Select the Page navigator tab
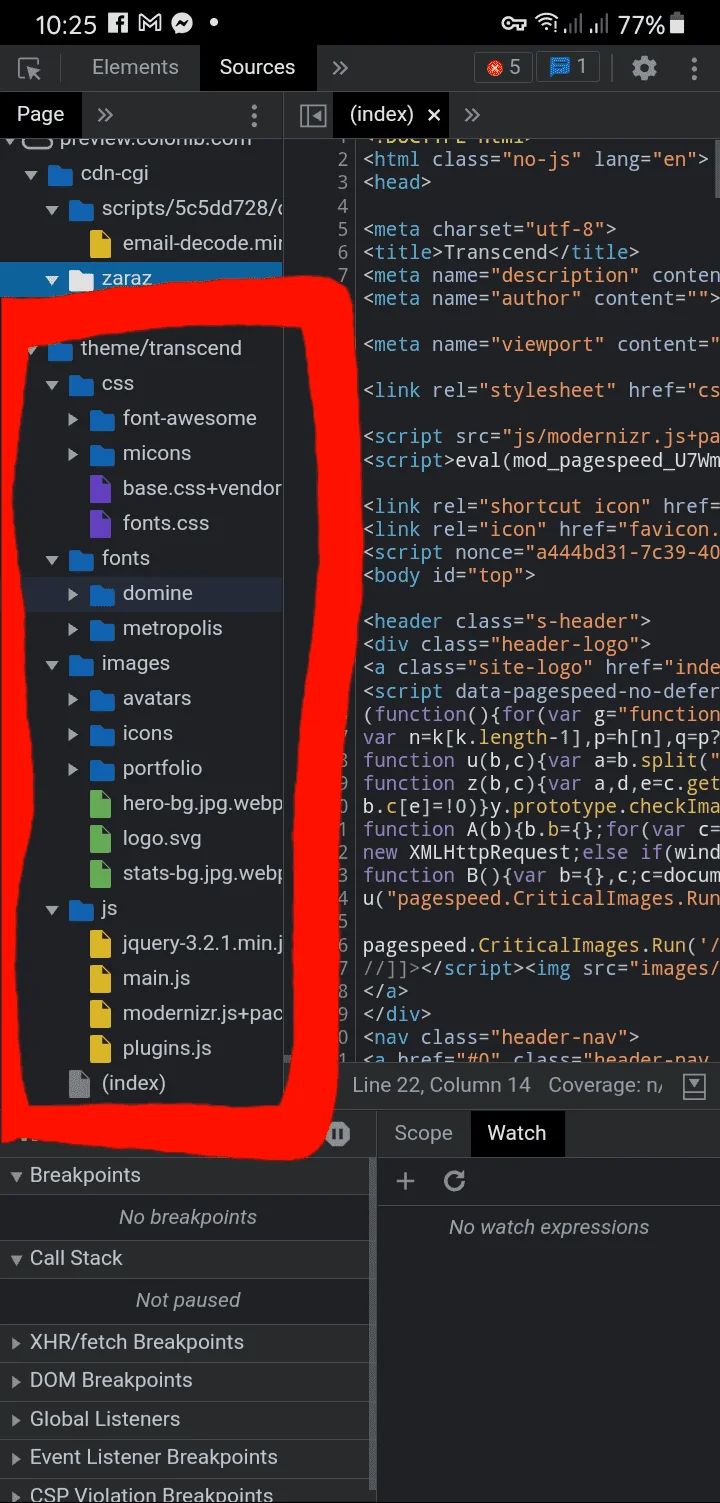The image size is (720, 1503). pos(40,115)
